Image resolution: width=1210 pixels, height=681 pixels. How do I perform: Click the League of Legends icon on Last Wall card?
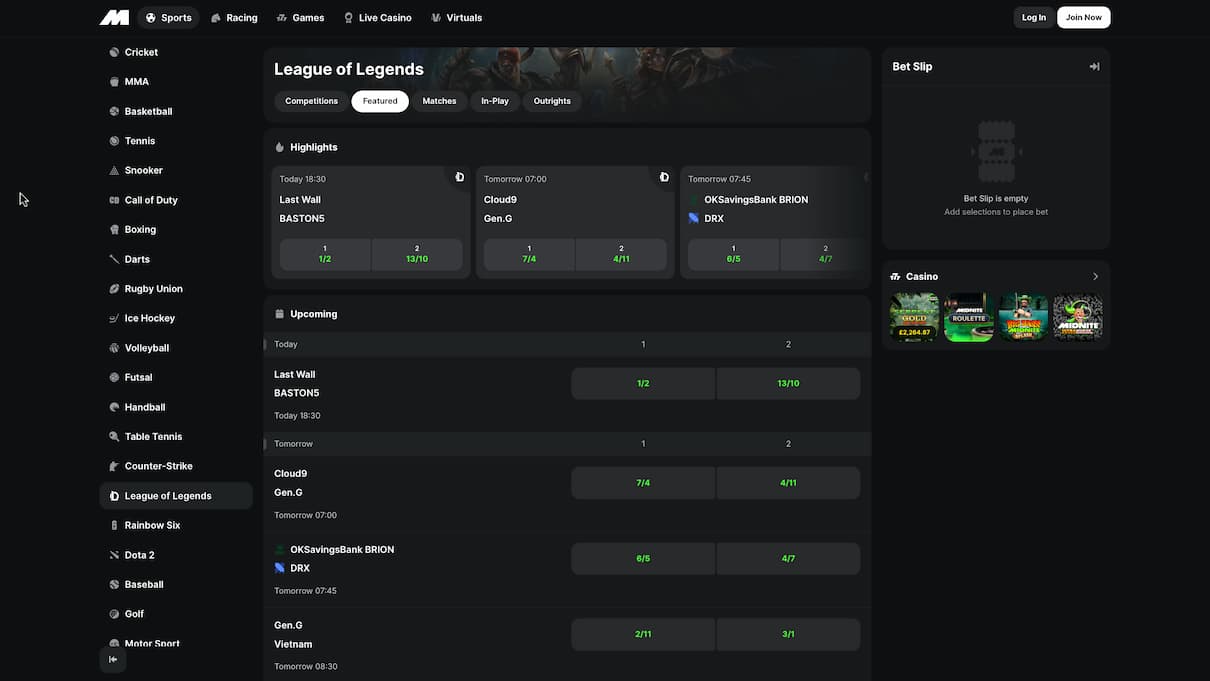[459, 177]
